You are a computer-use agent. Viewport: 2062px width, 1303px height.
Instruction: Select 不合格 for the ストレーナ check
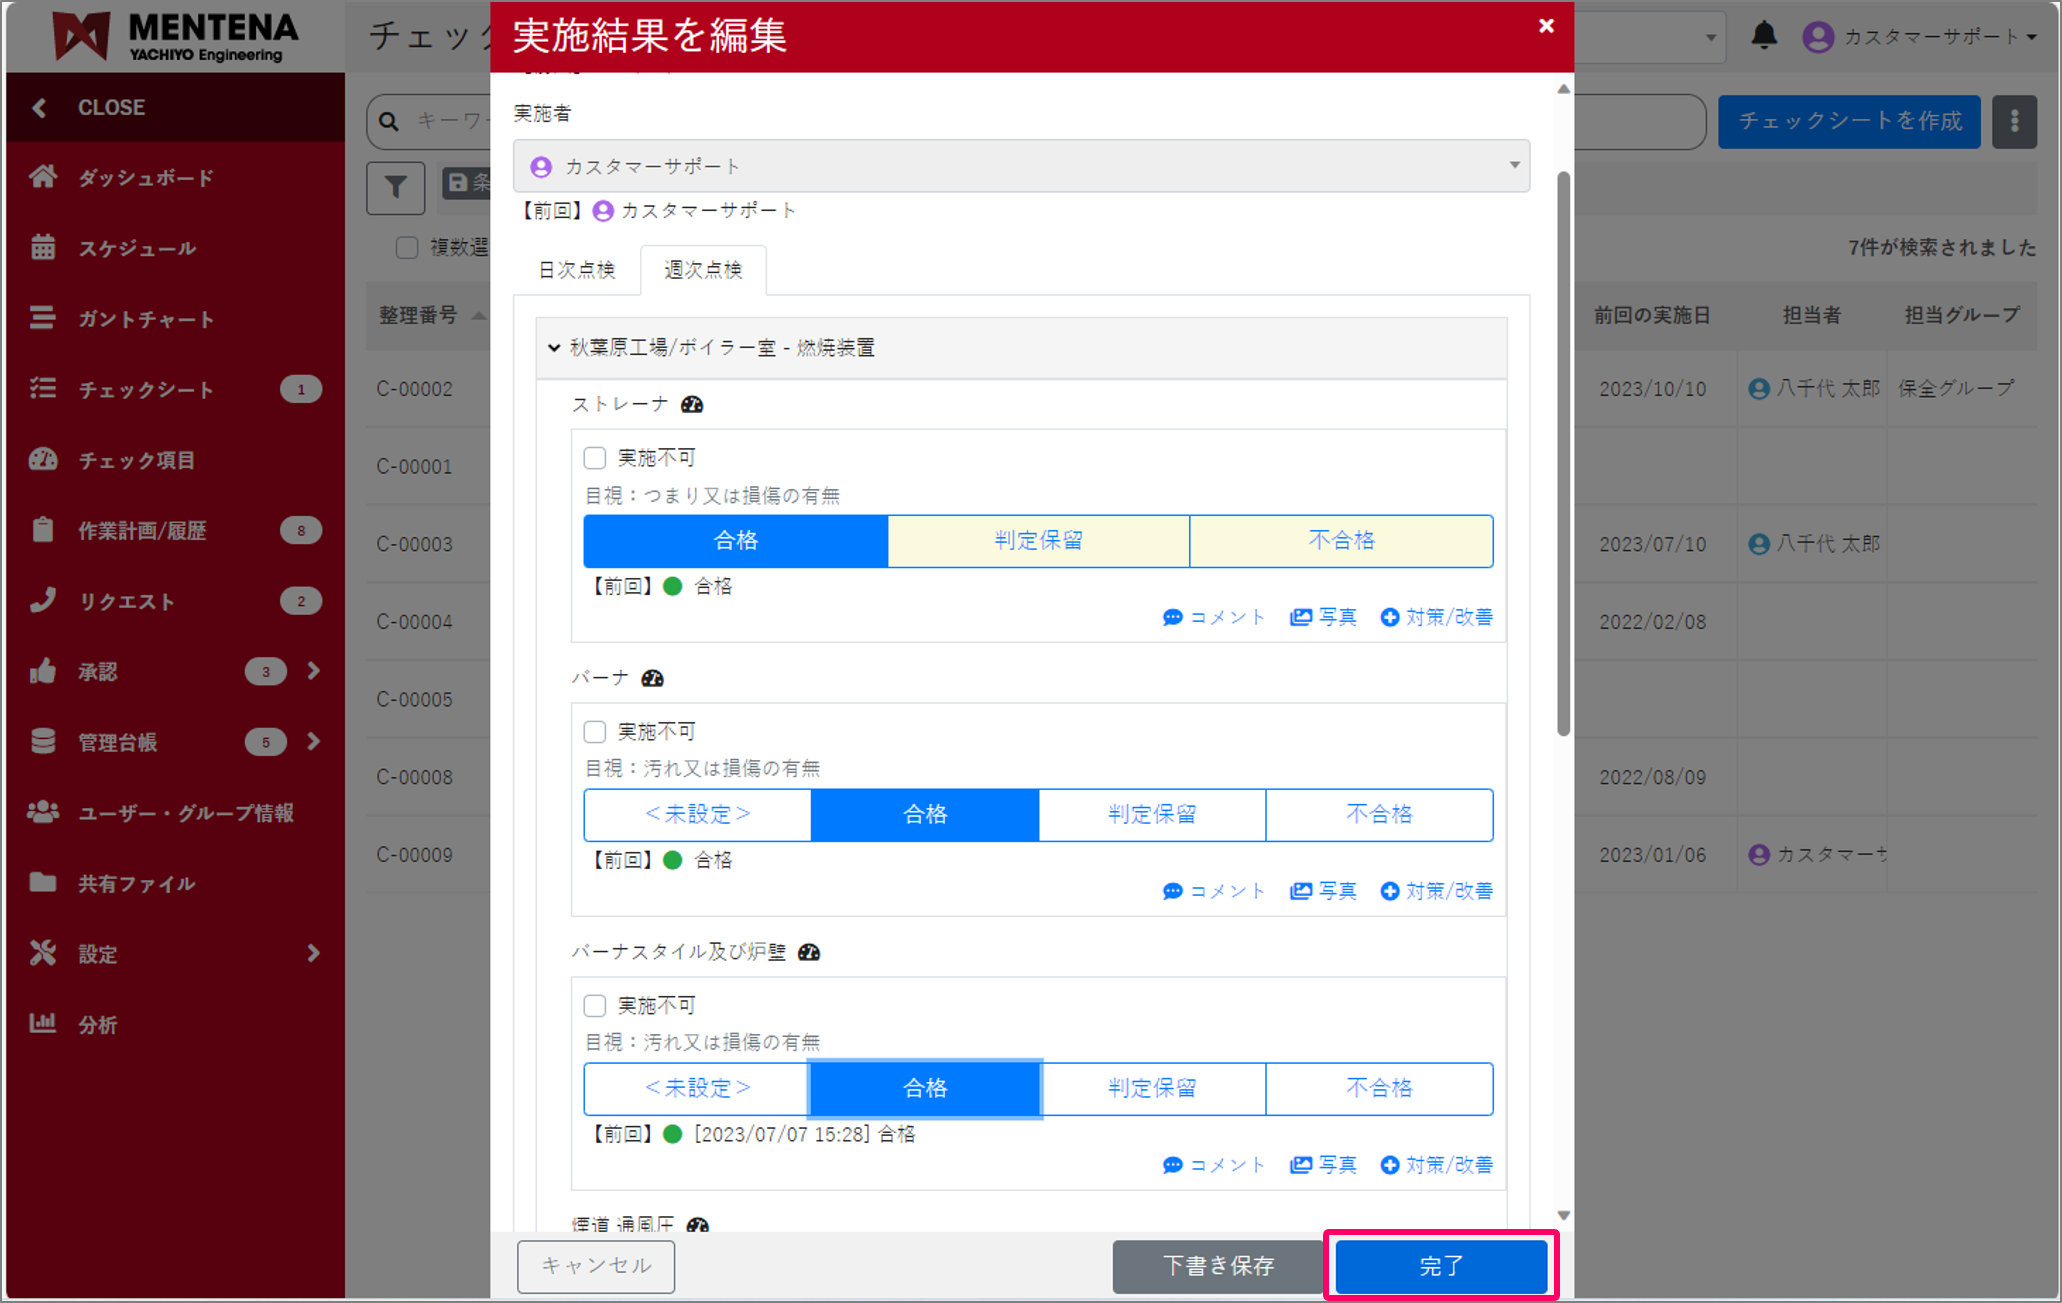click(1341, 541)
